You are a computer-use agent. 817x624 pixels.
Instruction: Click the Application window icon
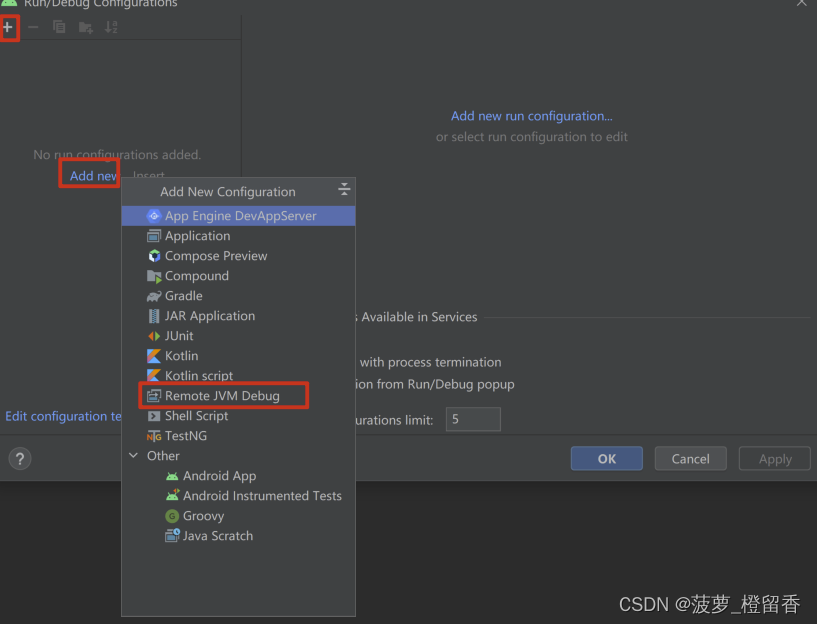[x=154, y=236]
